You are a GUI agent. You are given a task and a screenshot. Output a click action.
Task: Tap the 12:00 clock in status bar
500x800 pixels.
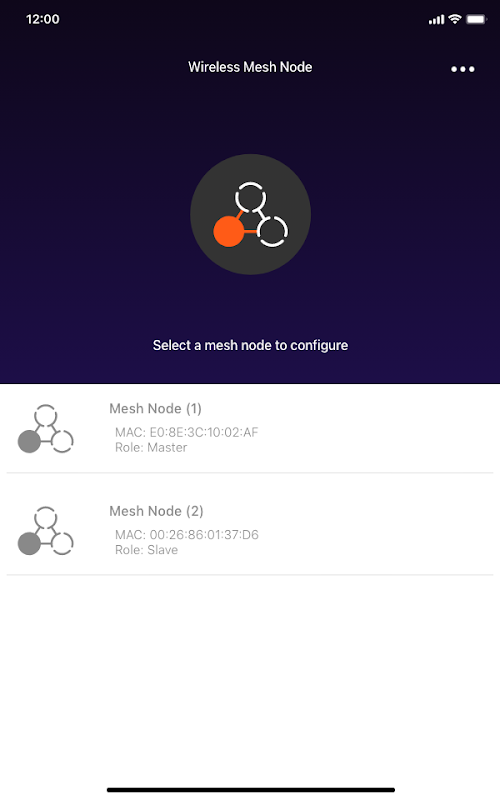click(x=42, y=19)
